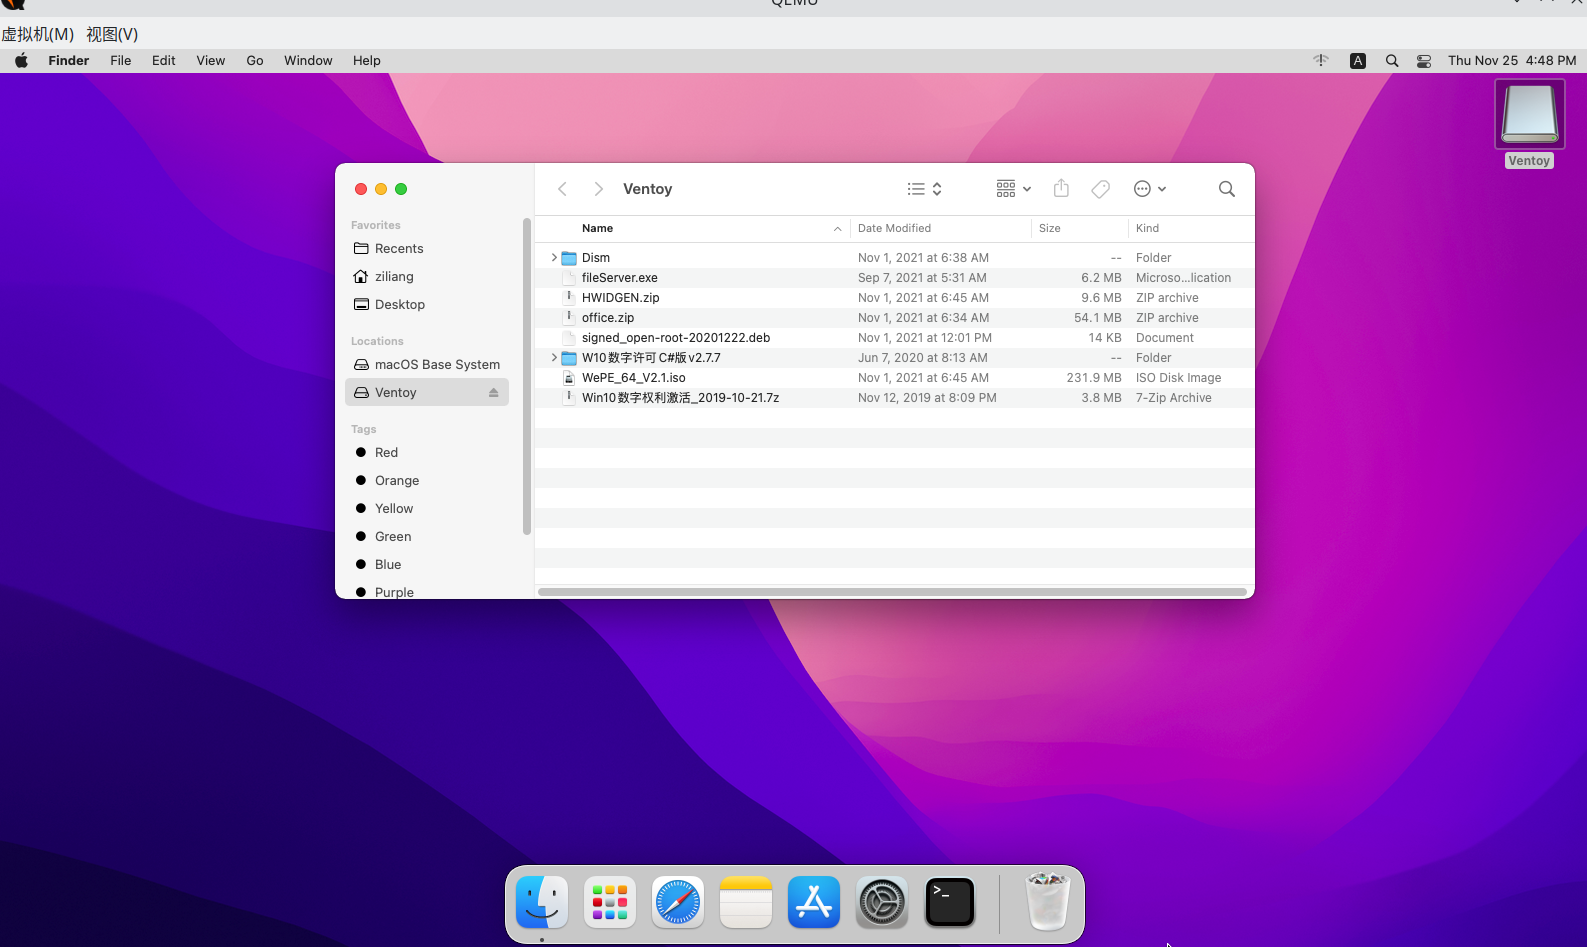This screenshot has height=947, width=1587.
Task: Open the Group By dropdown
Action: click(1014, 189)
